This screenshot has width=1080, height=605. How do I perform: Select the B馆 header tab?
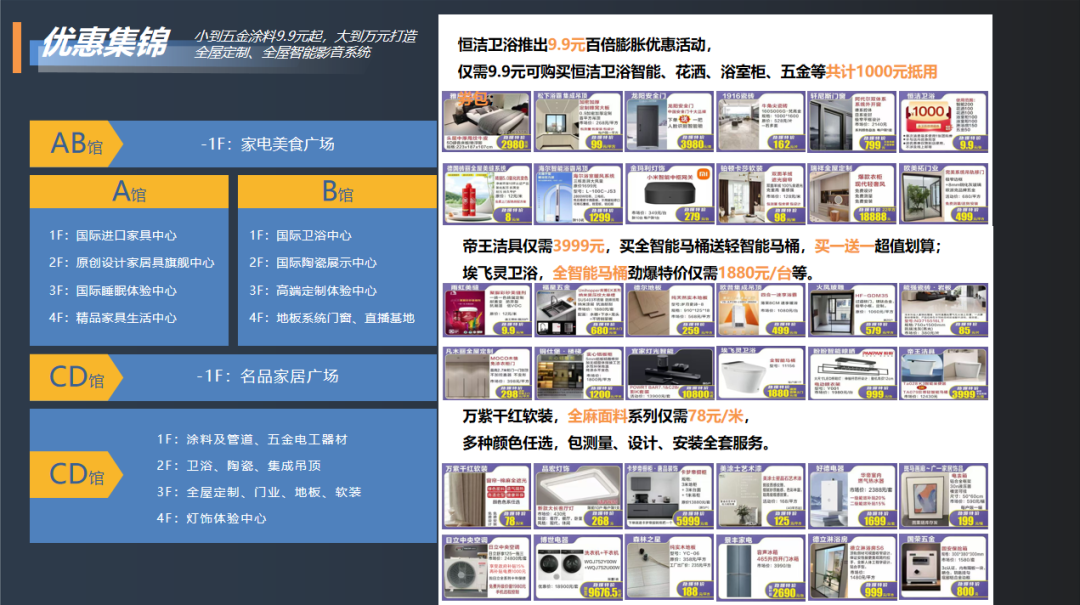(x=338, y=192)
